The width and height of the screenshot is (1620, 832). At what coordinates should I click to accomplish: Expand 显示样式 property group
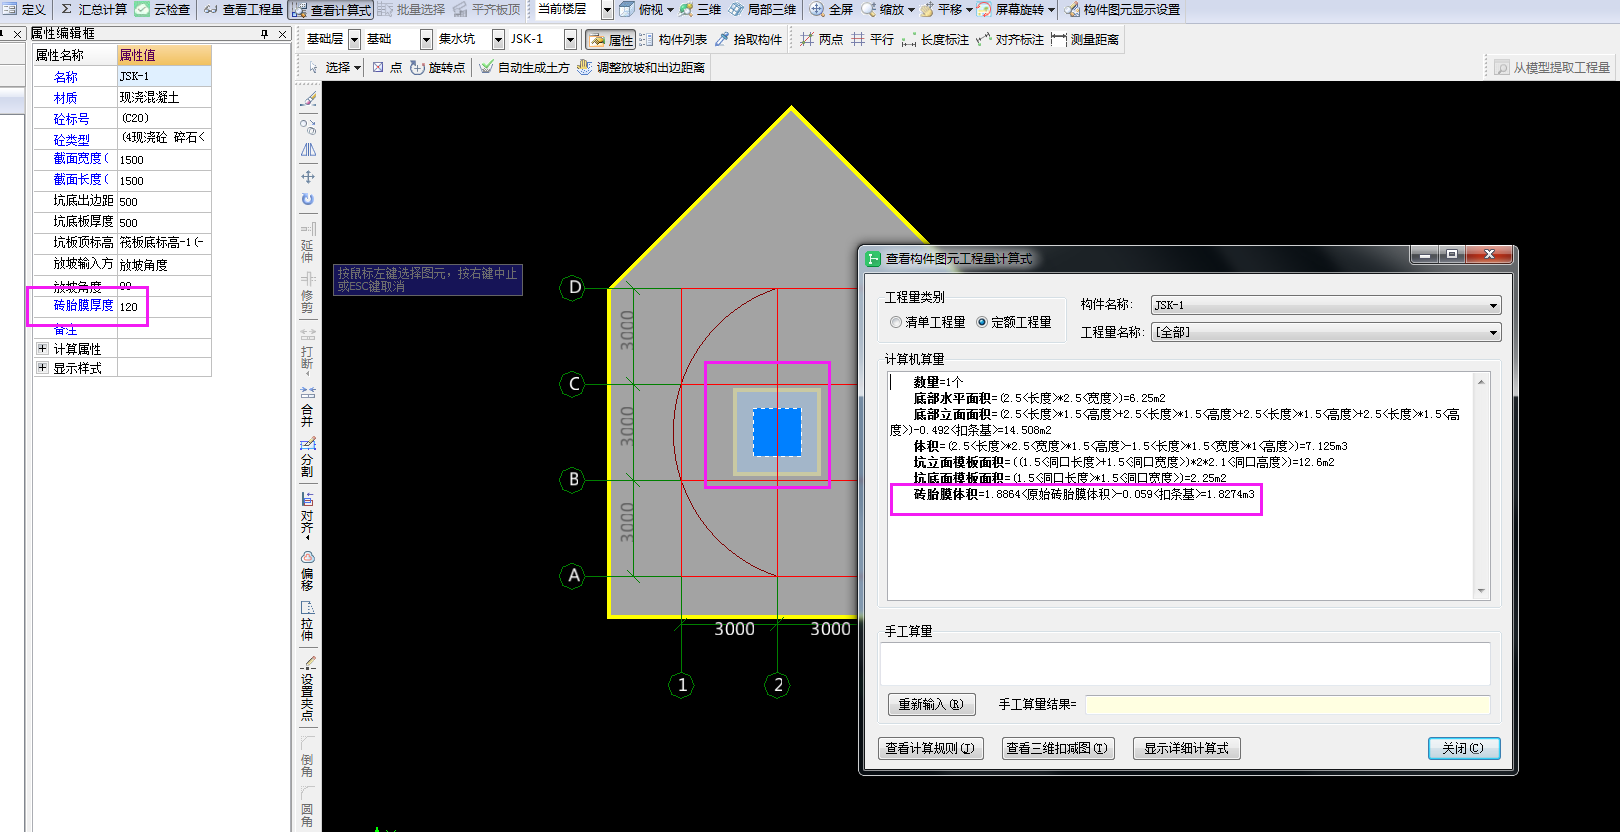pos(42,368)
